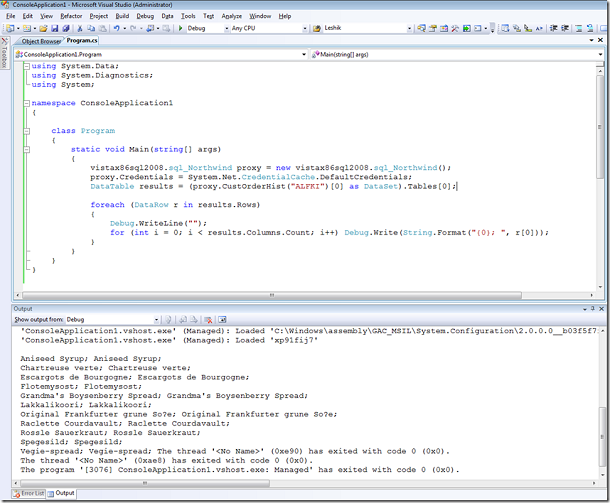Open the active files list dropdown arrow
The height and width of the screenshot is (503, 610).
coord(592,40)
